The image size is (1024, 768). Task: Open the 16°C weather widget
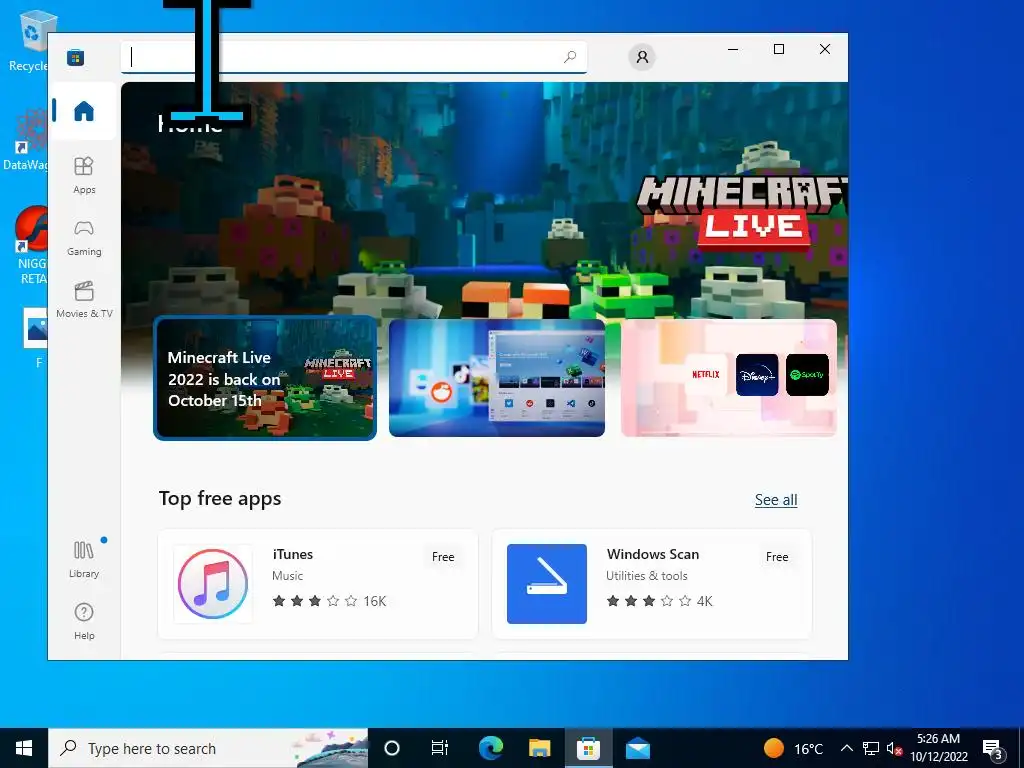793,748
